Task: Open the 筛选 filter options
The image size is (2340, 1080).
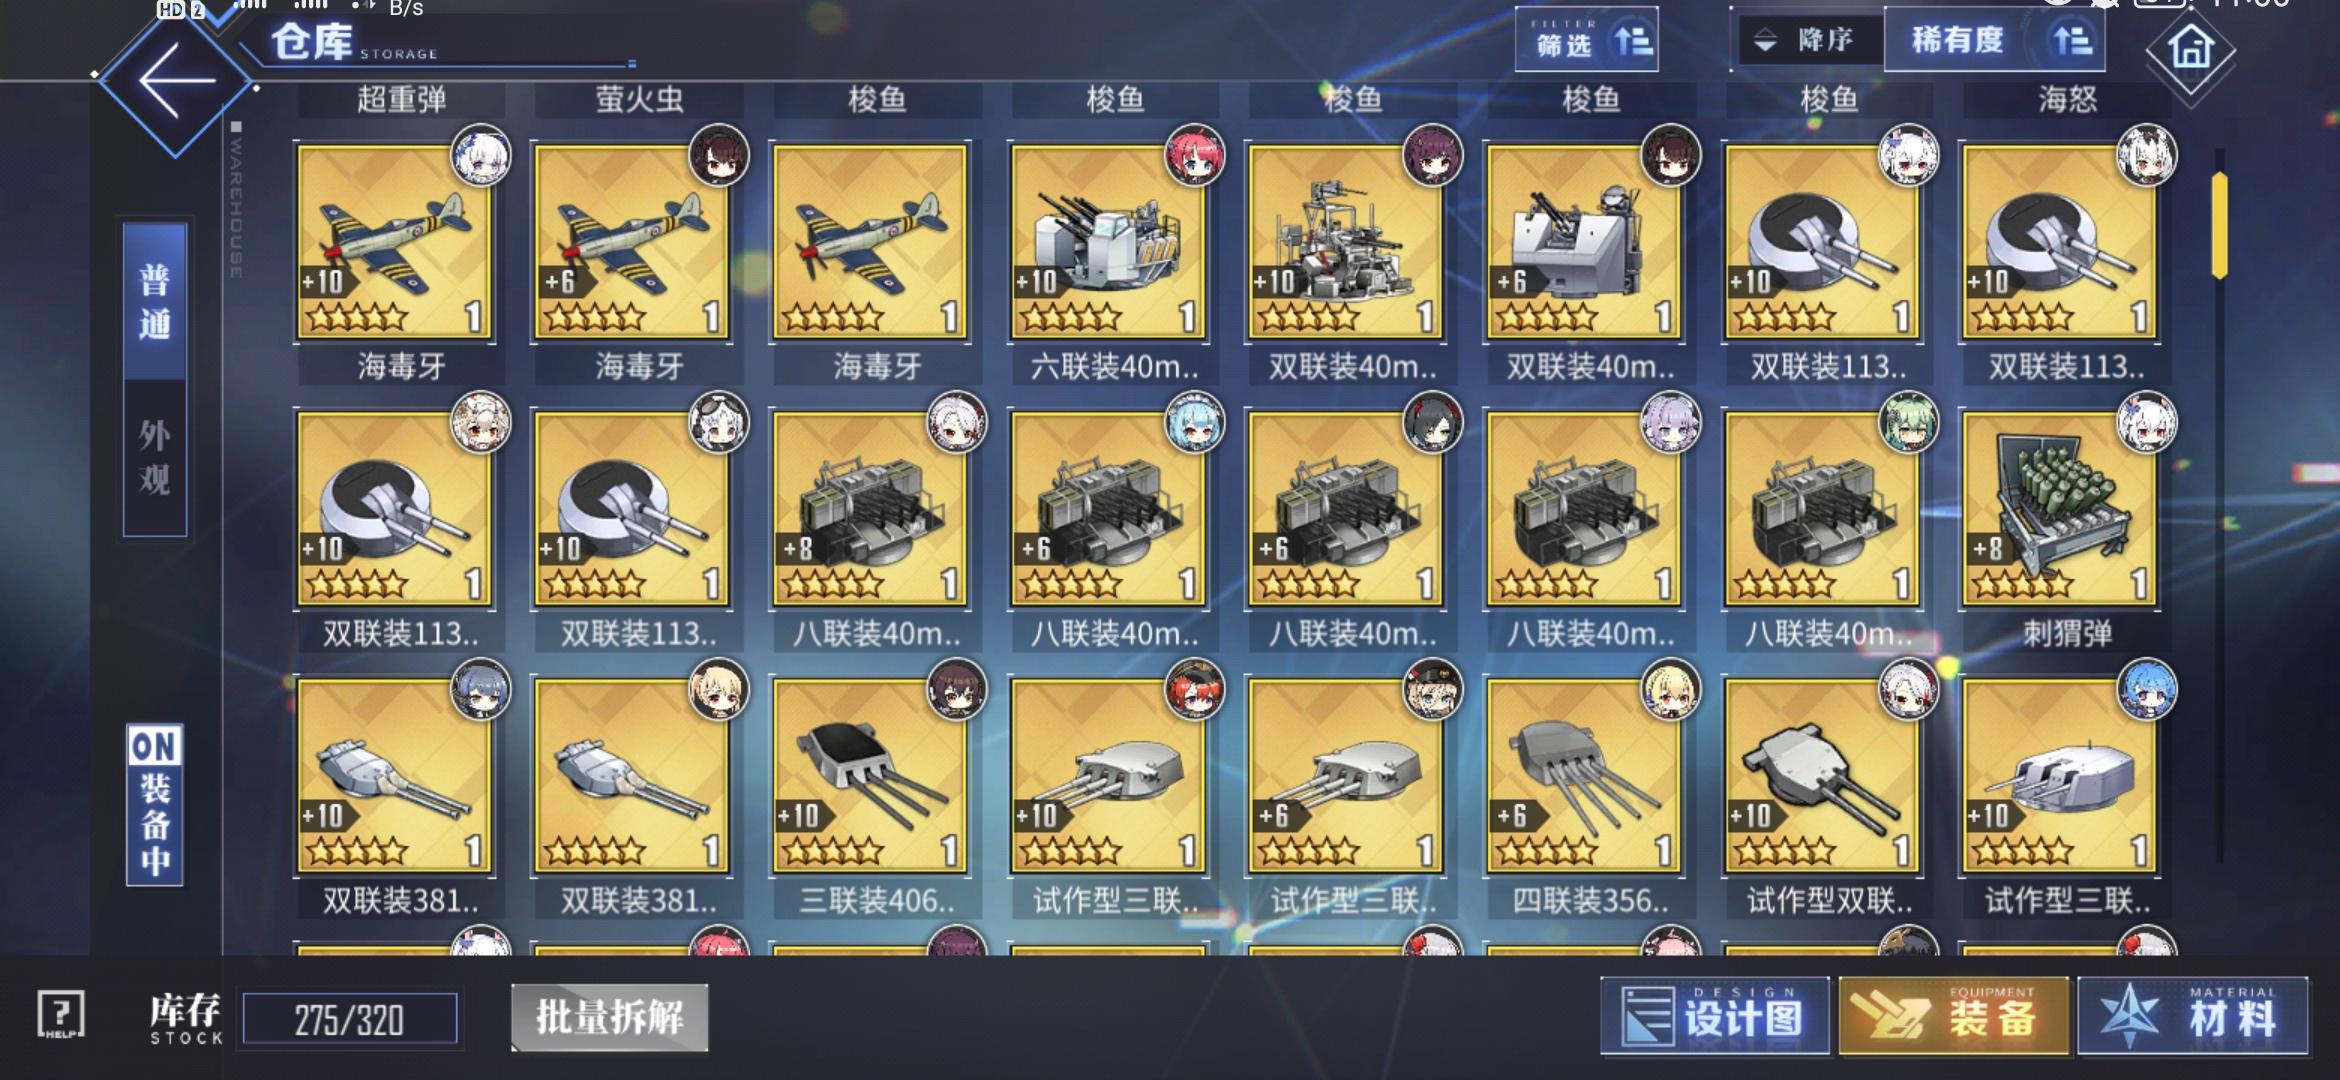Action: [x=1586, y=40]
